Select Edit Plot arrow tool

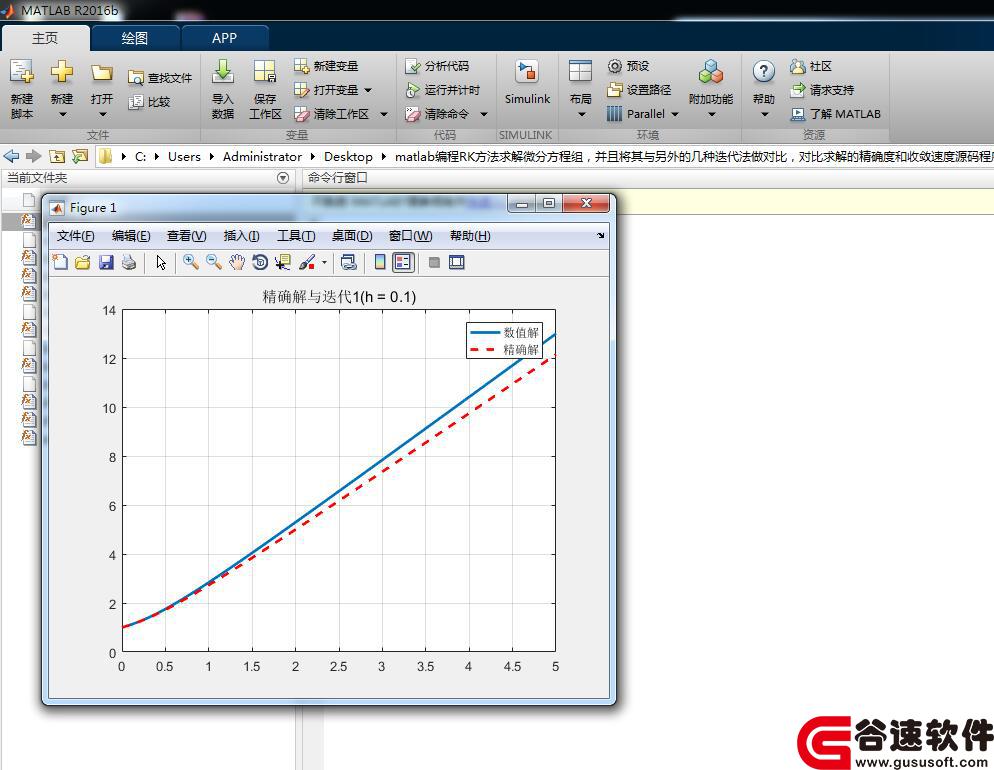pos(161,262)
